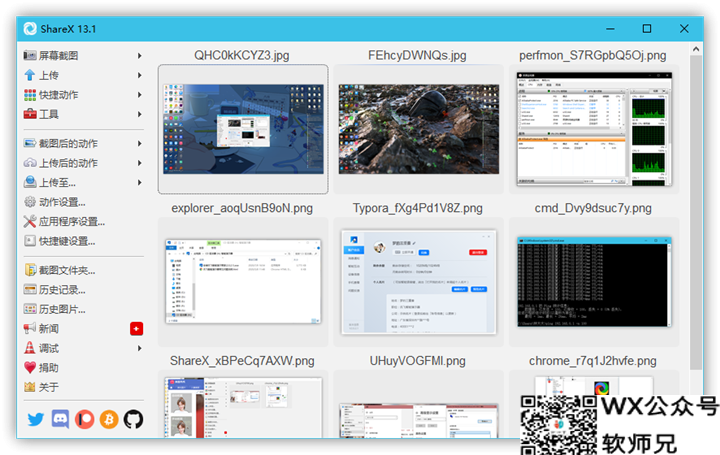This screenshot has width=720, height=455.
Task: Click the 调试 traffic cone icon
Action: 30,348
